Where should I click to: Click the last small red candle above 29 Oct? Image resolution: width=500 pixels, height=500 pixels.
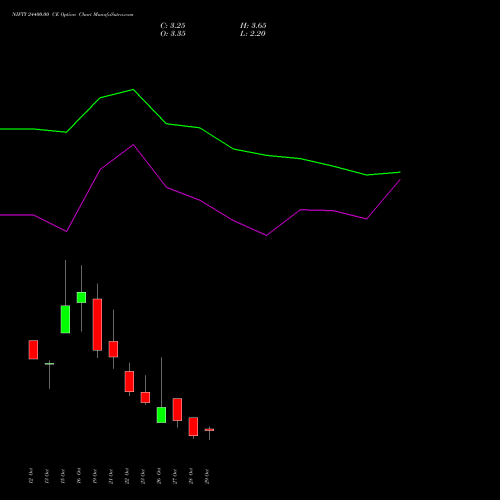point(209,430)
